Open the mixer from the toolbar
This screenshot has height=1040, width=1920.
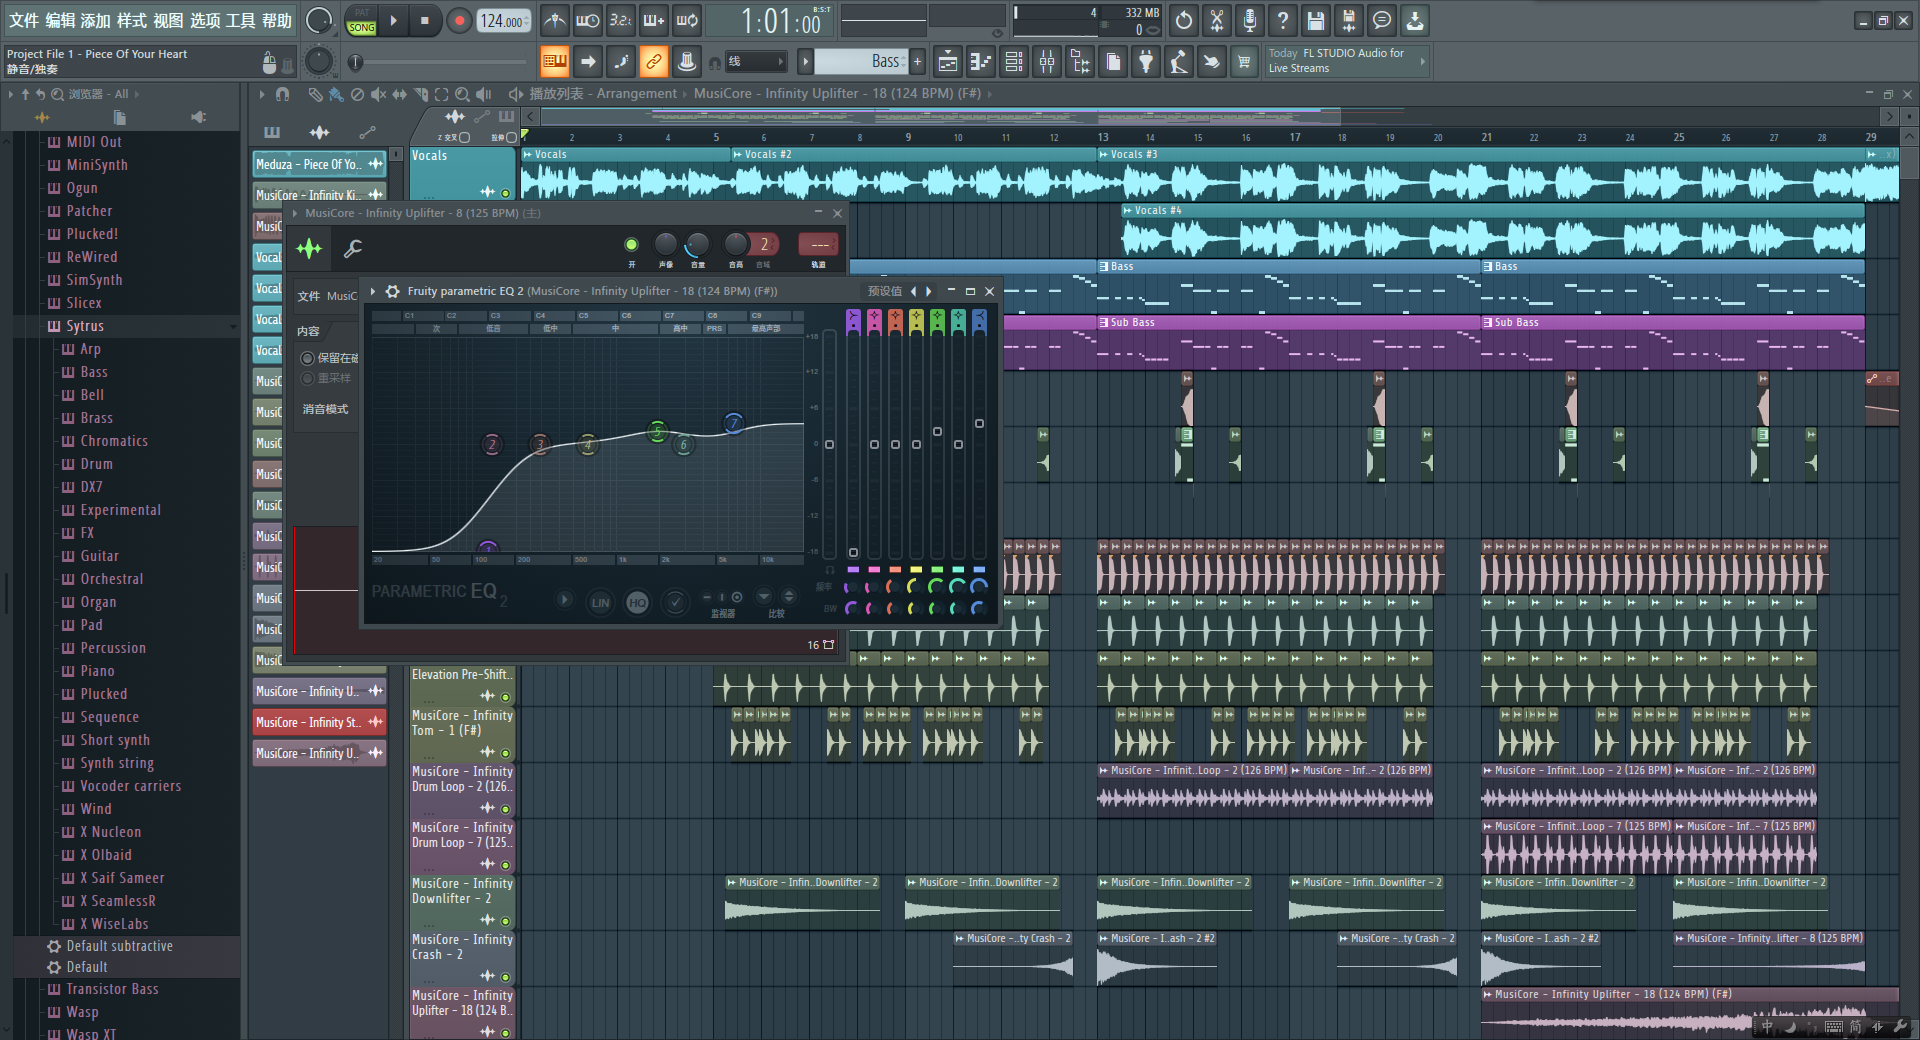(1047, 62)
